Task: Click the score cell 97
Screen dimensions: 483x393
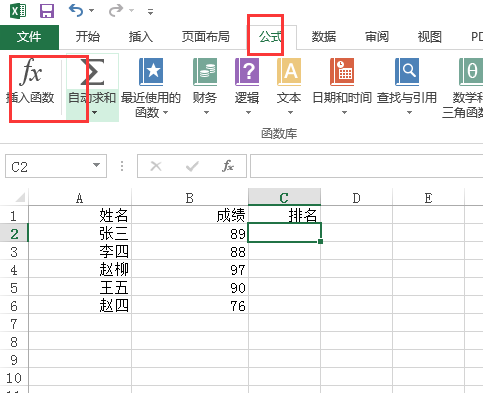Action: [x=190, y=269]
